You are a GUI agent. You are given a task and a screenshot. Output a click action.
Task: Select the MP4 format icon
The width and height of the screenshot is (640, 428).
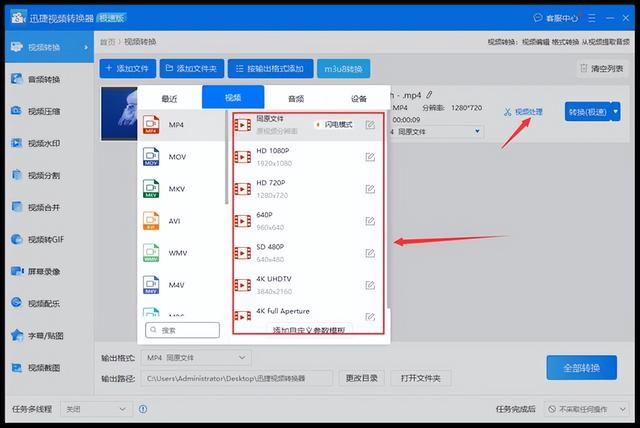tap(151, 125)
